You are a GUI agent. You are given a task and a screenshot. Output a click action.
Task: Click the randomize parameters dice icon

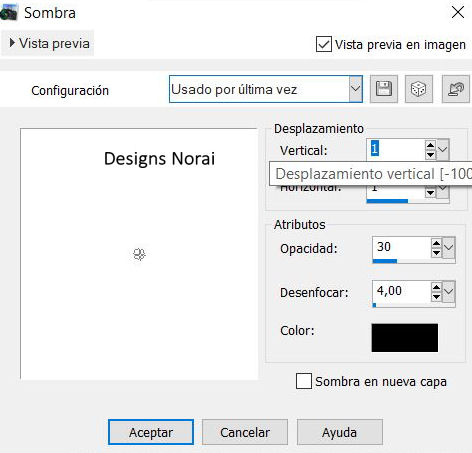419,89
